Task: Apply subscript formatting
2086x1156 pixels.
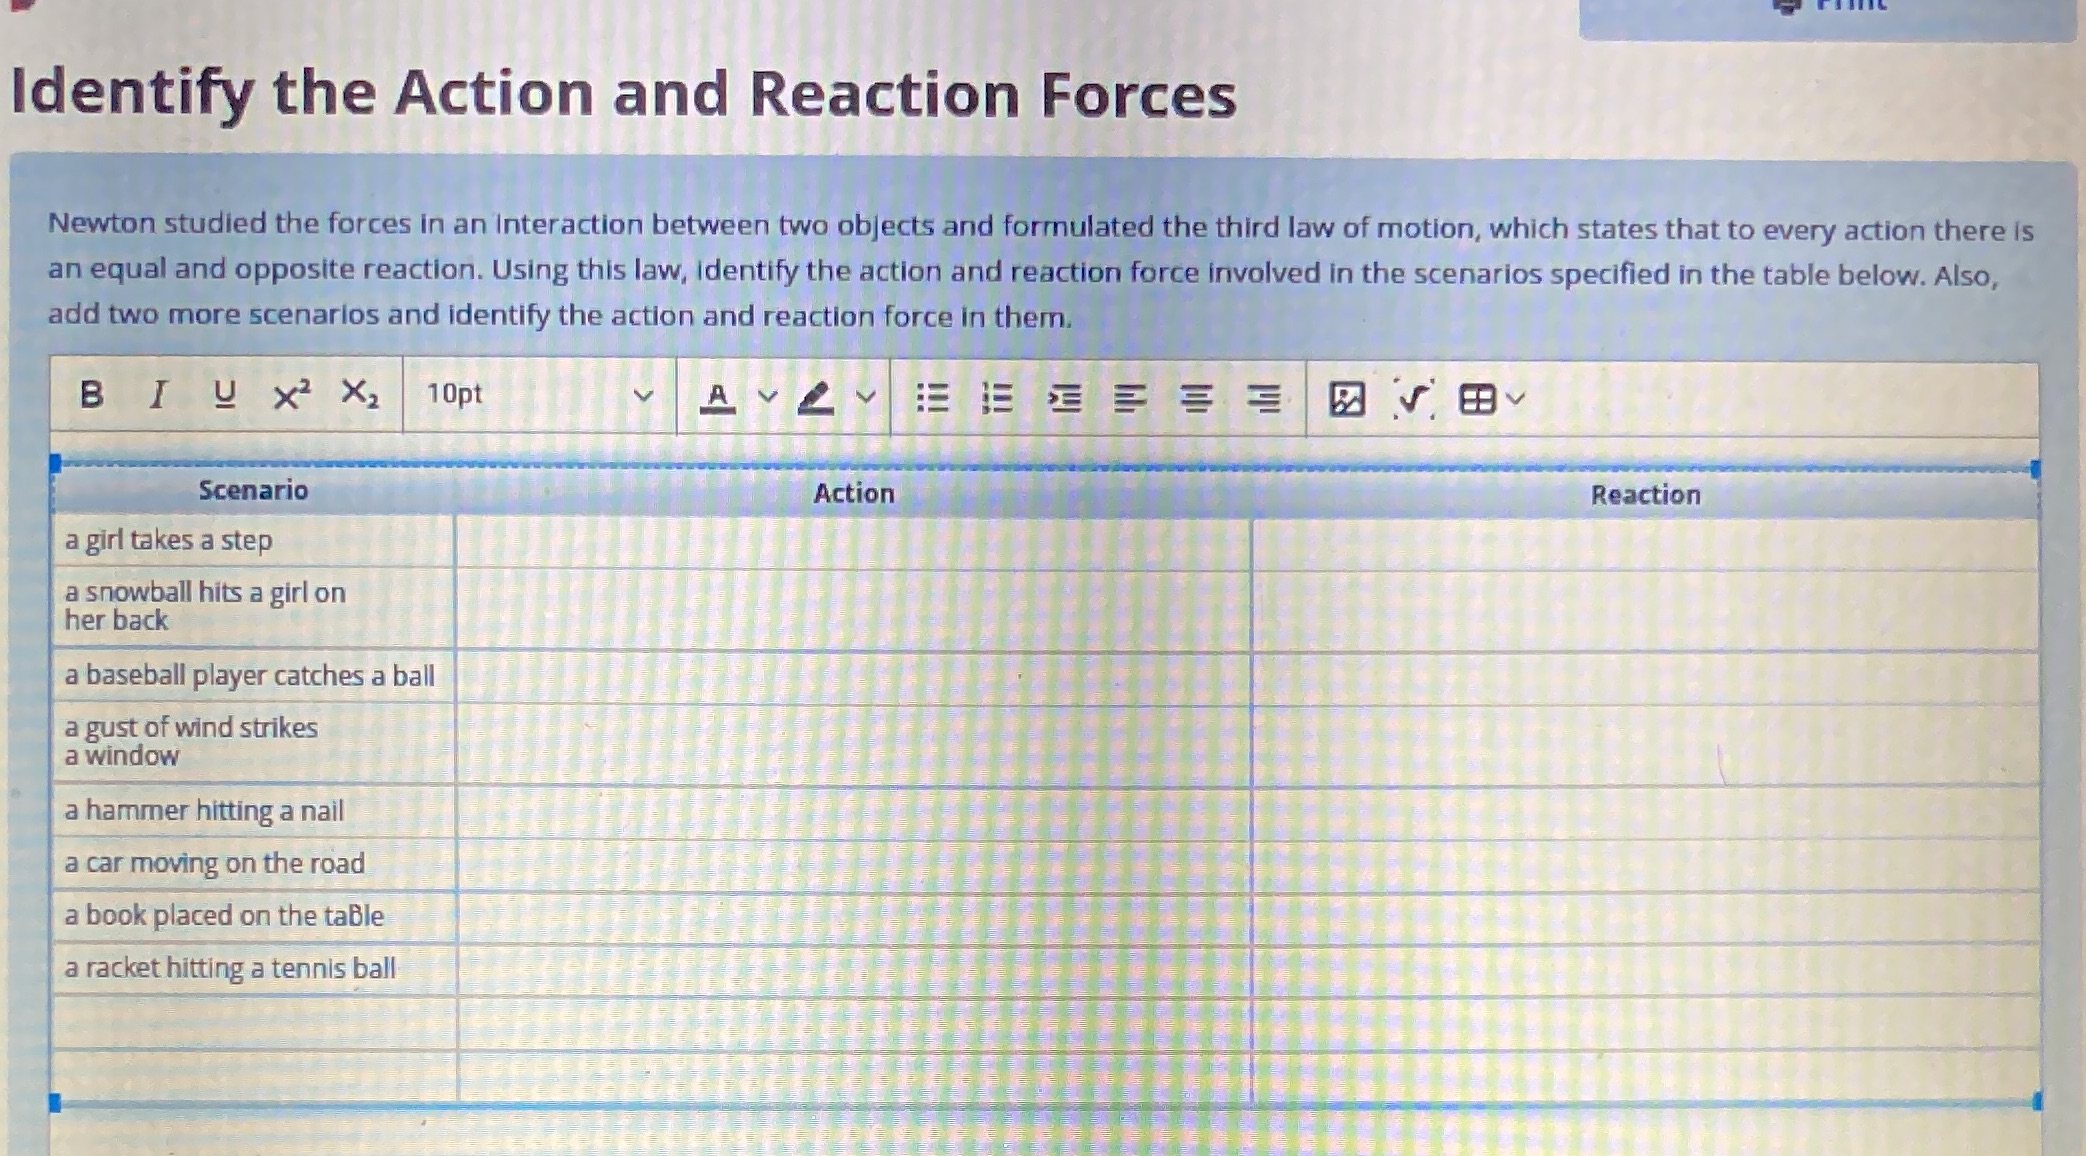Action: click(x=360, y=394)
